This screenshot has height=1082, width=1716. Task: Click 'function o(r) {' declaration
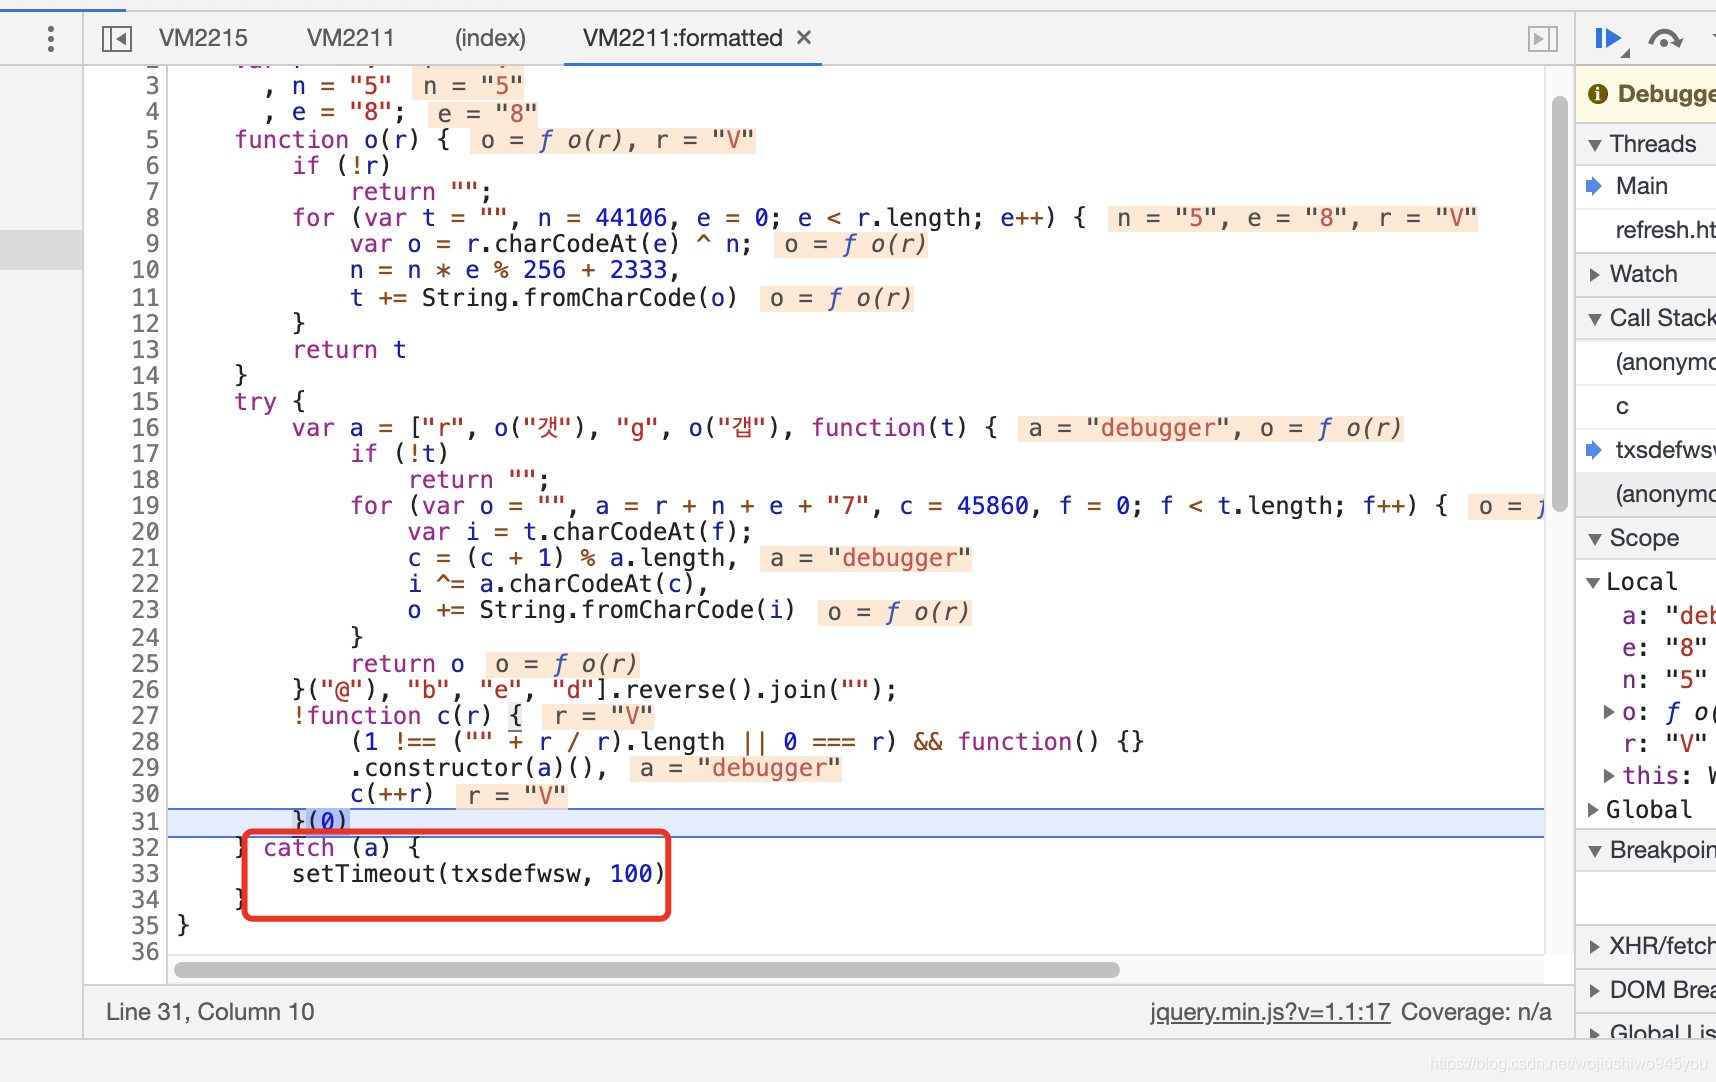pos(342,140)
